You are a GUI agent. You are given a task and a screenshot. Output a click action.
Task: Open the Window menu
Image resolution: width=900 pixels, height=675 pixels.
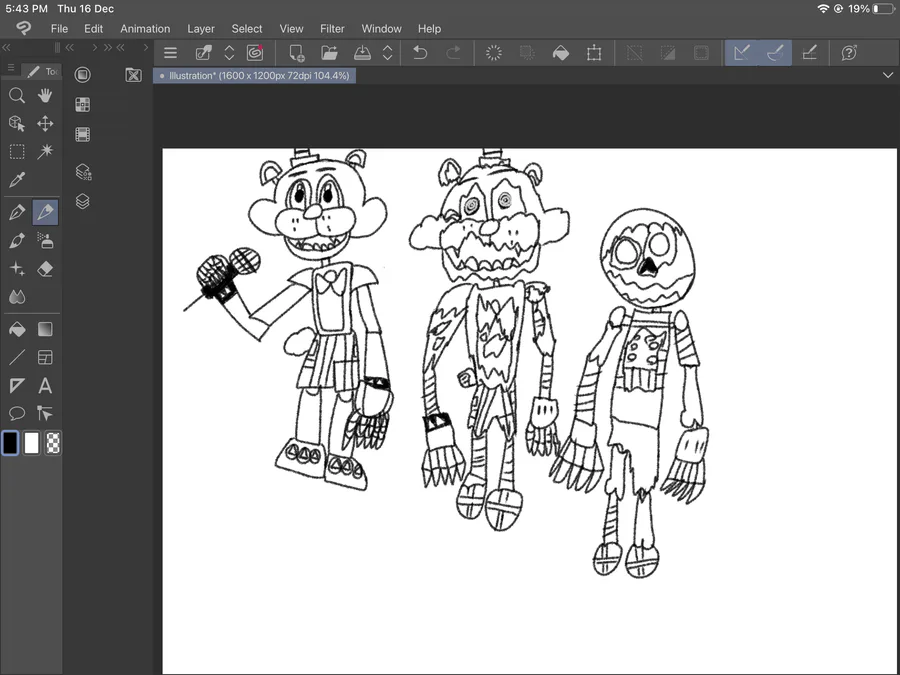[x=382, y=29]
